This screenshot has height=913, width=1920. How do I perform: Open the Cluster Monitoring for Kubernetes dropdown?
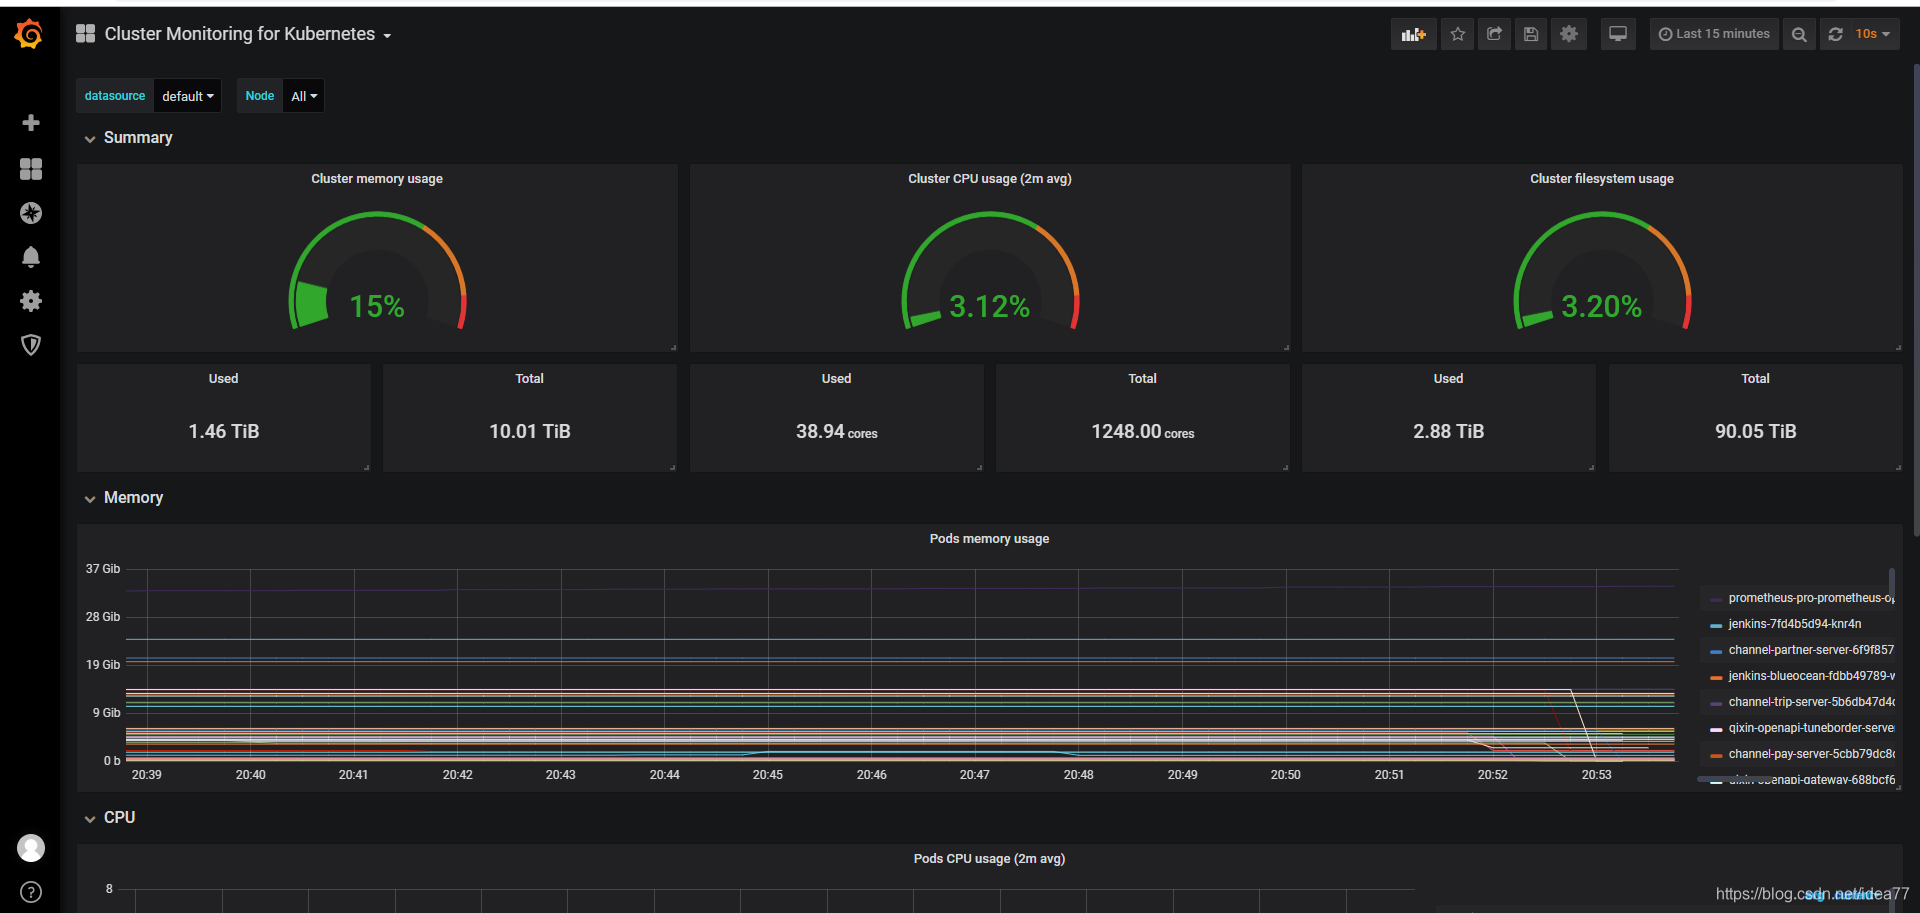[x=248, y=34]
